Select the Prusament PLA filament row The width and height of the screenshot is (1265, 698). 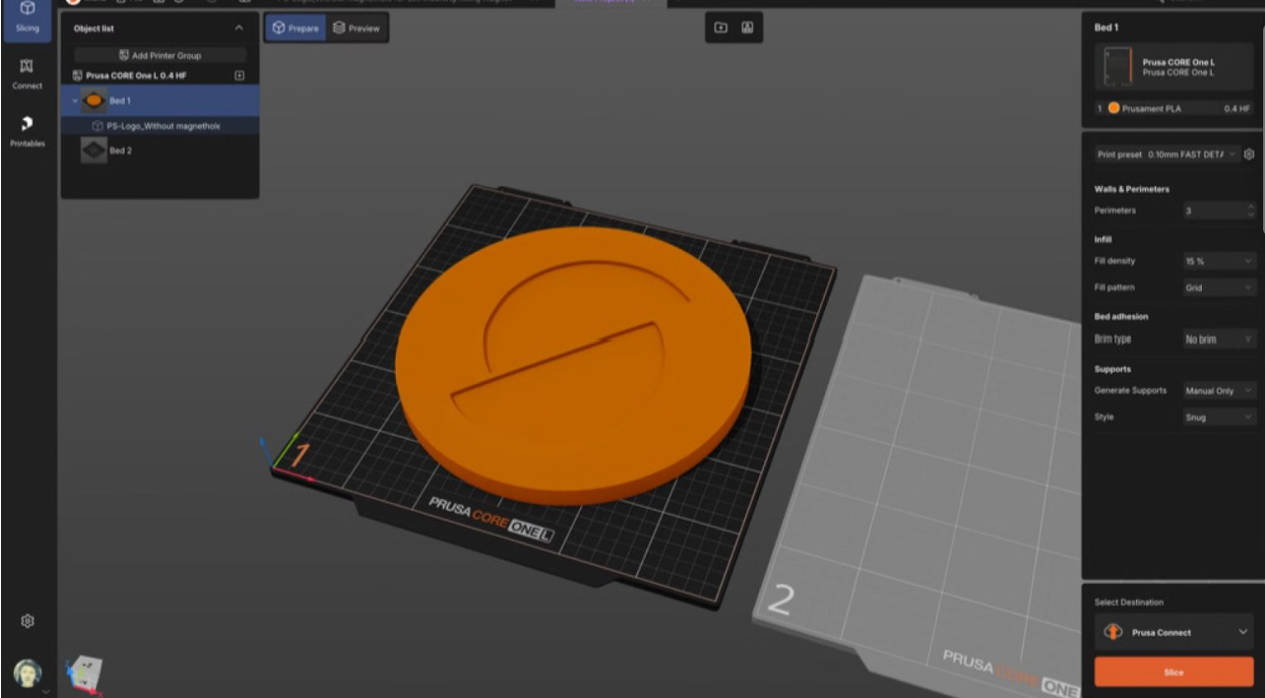1174,108
